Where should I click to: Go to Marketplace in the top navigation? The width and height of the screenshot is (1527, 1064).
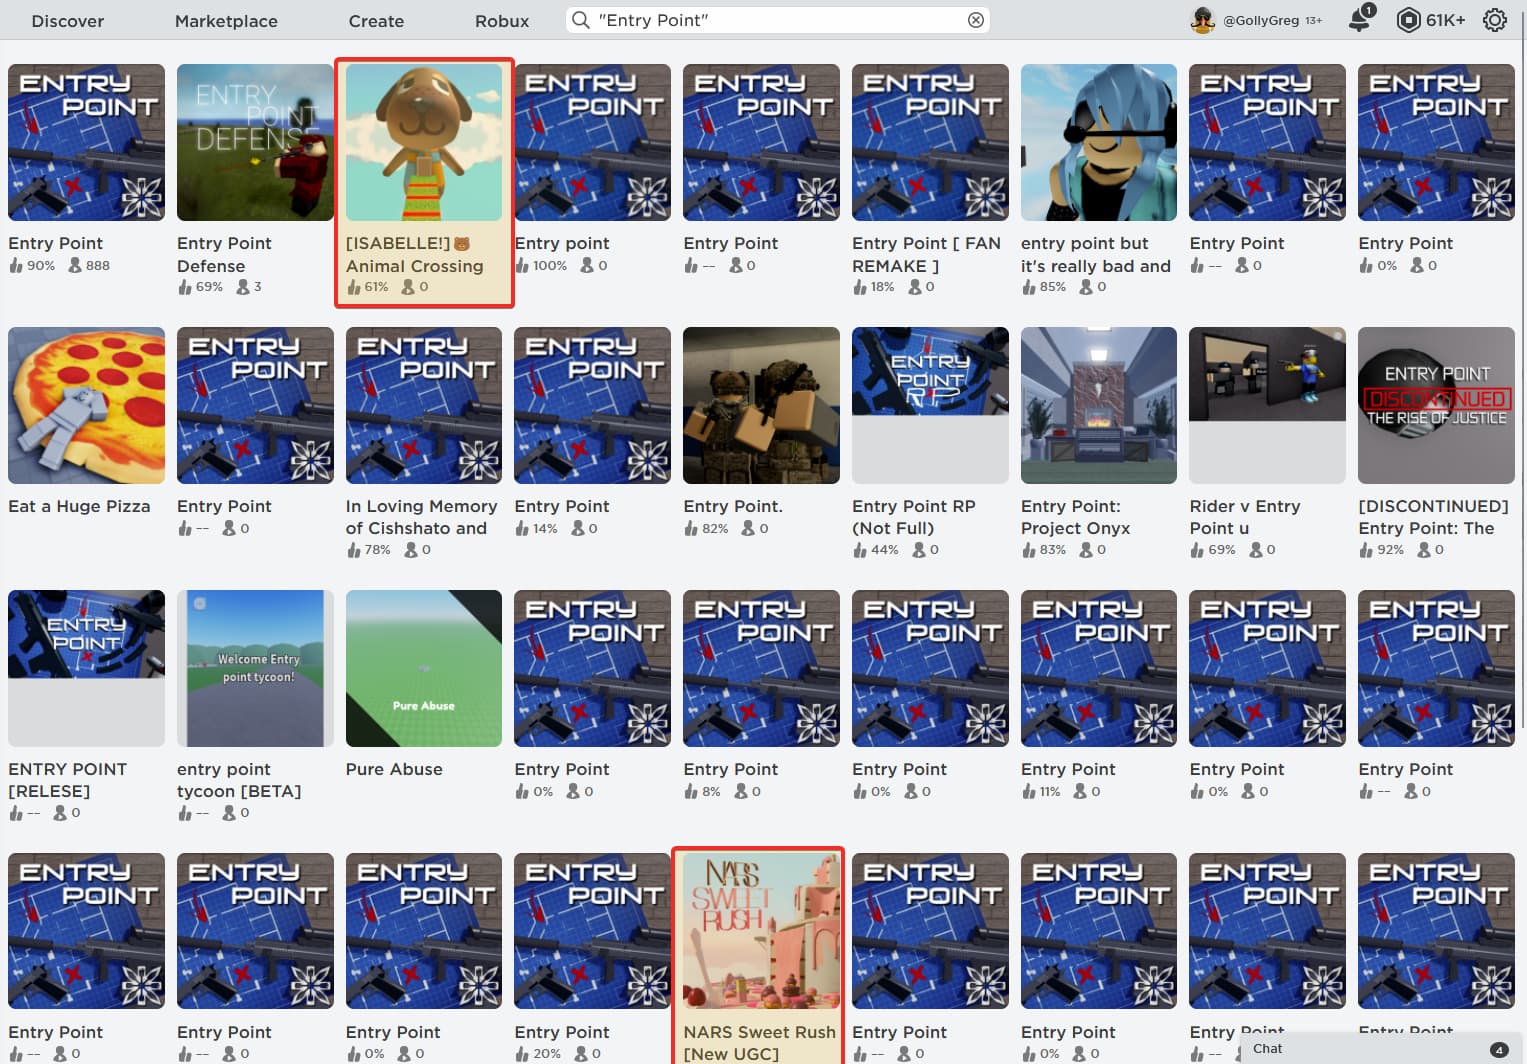(226, 21)
